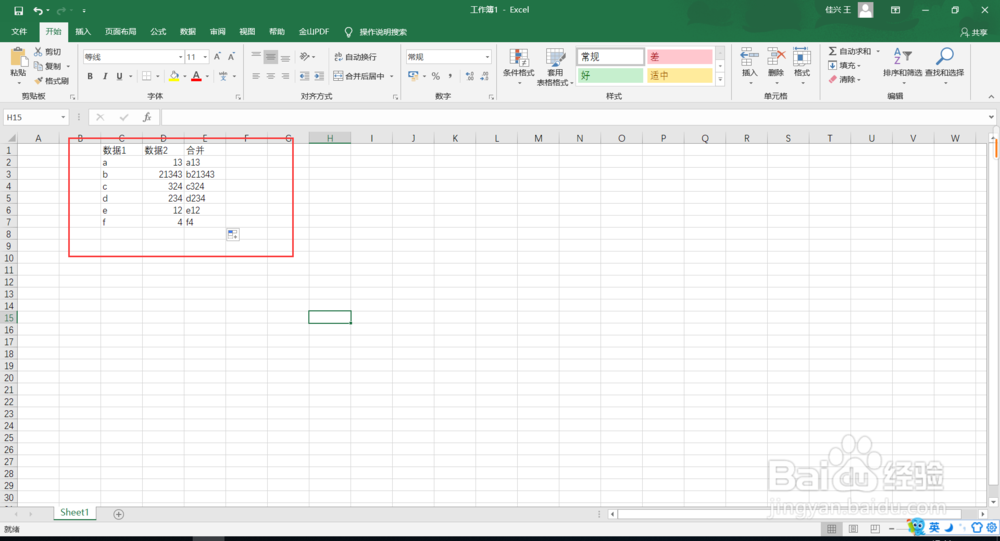The width and height of the screenshot is (1000, 541).
Task: Toggle bottom vertical alignment
Action: (285, 57)
